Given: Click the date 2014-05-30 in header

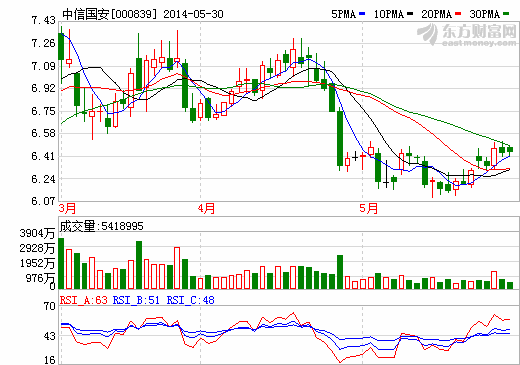Looking at the screenshot, I should click(x=193, y=14).
